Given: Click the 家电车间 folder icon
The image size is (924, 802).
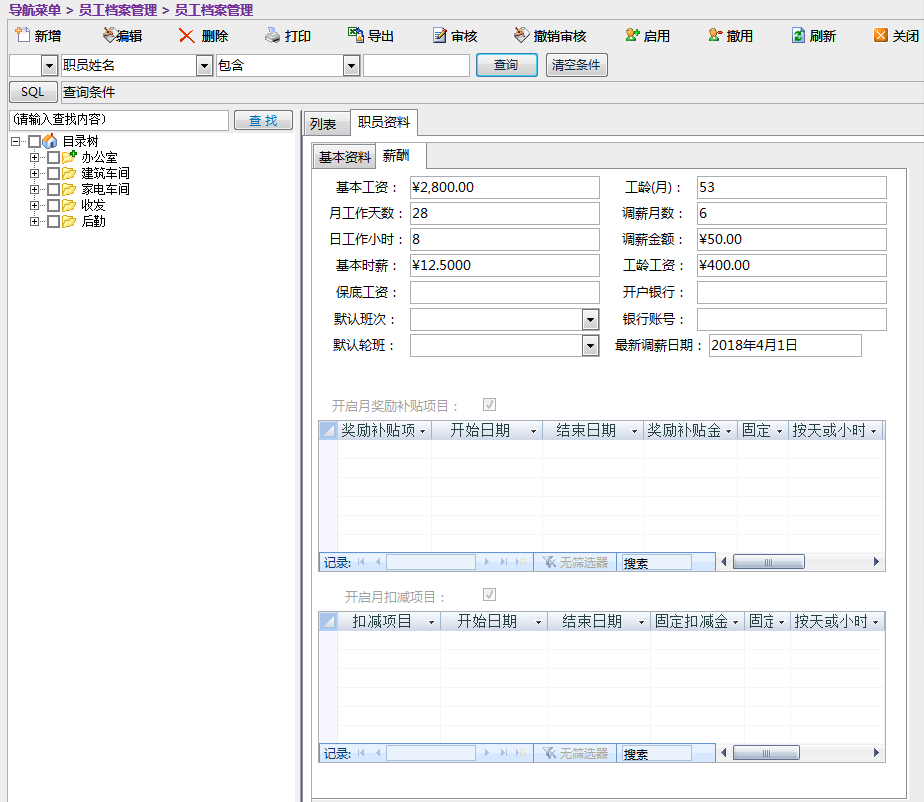Looking at the screenshot, I should tap(70, 189).
